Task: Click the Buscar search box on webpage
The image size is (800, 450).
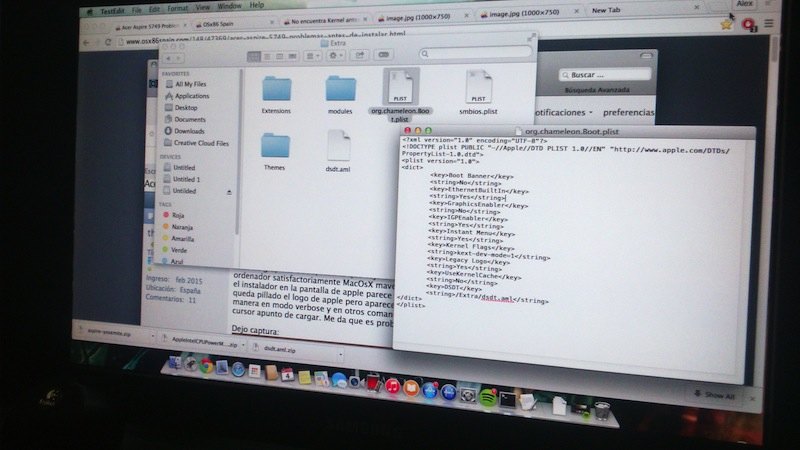Action: [x=605, y=75]
